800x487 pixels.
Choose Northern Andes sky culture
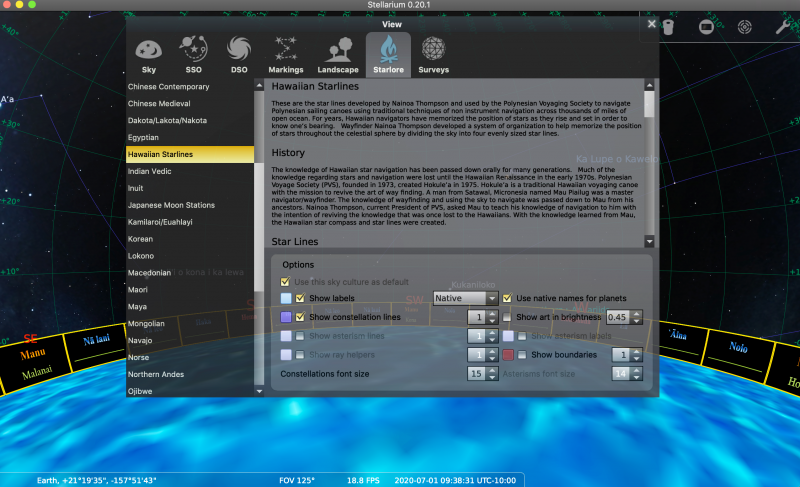pyautogui.click(x=190, y=374)
